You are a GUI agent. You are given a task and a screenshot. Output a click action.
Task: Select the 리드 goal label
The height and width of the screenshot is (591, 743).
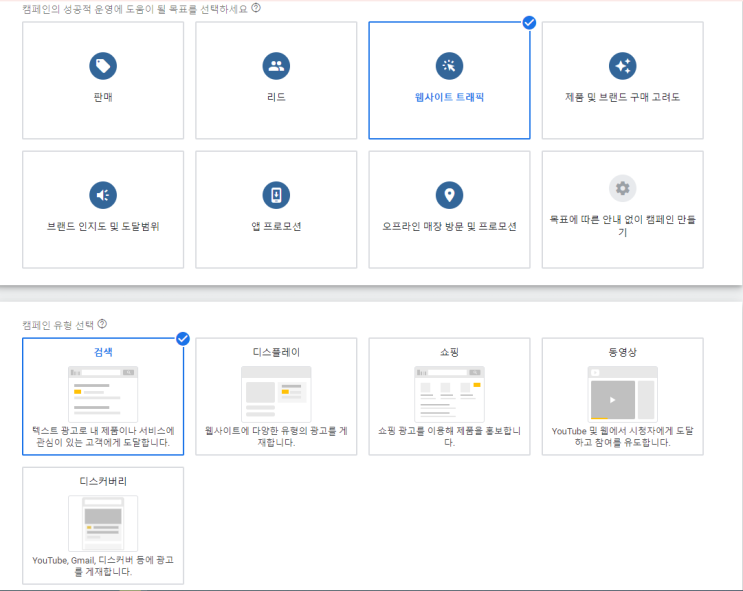(x=276, y=97)
